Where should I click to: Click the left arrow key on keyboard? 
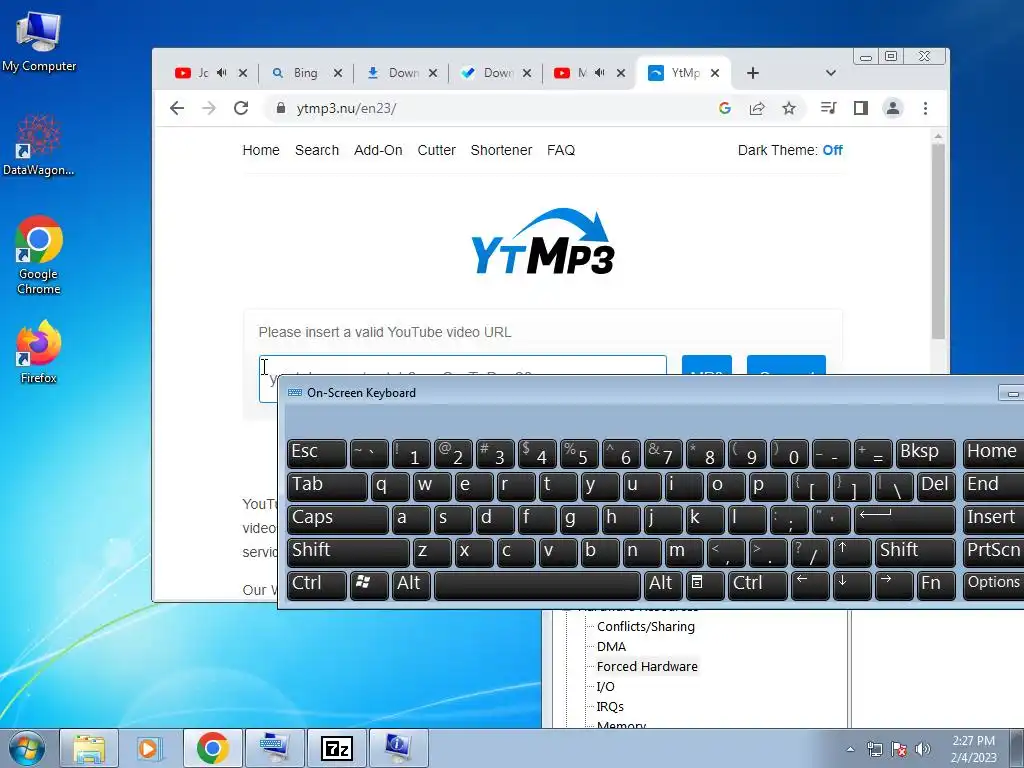pyautogui.click(x=810, y=584)
